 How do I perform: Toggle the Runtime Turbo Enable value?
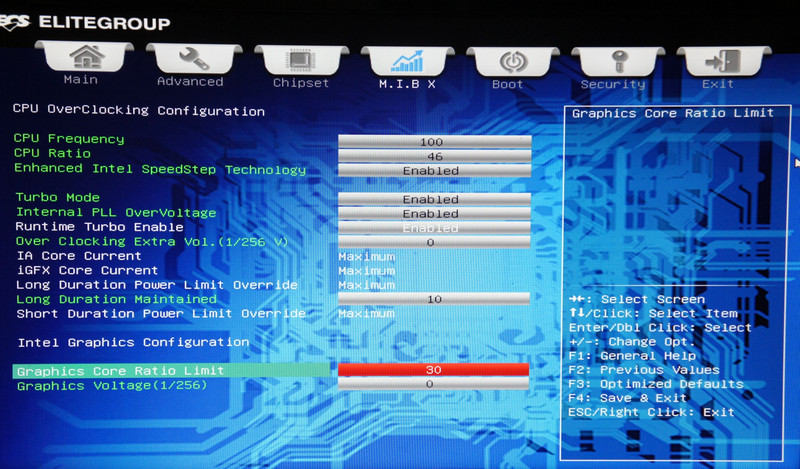[x=434, y=228]
